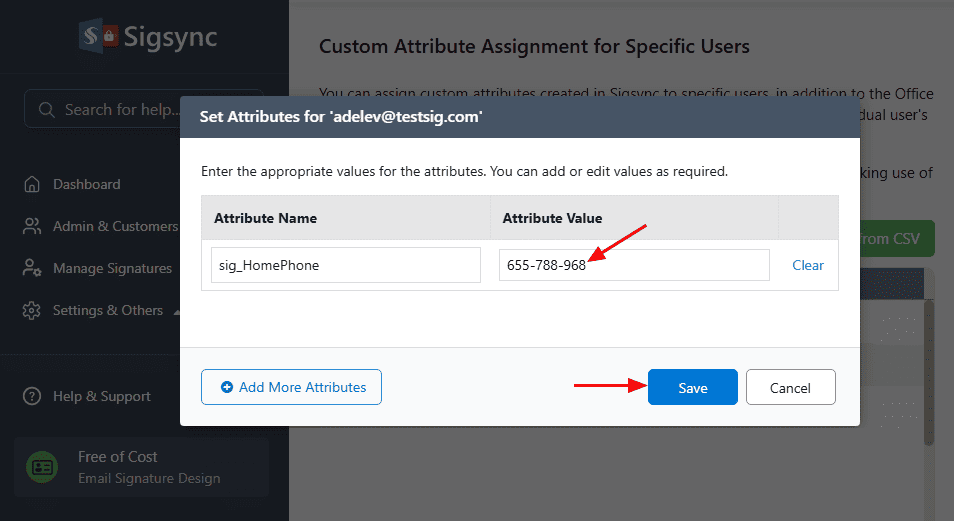Save the attribute values
954x521 pixels.
pyautogui.click(x=692, y=388)
